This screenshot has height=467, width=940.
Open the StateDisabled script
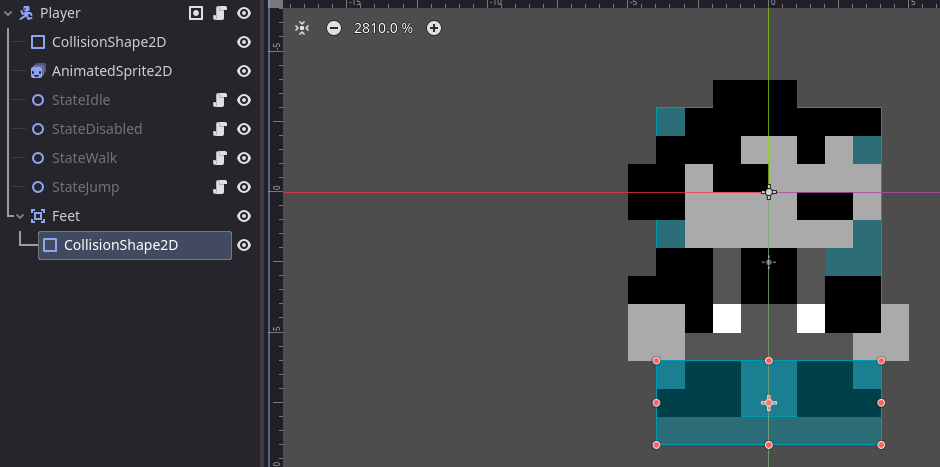pos(220,129)
